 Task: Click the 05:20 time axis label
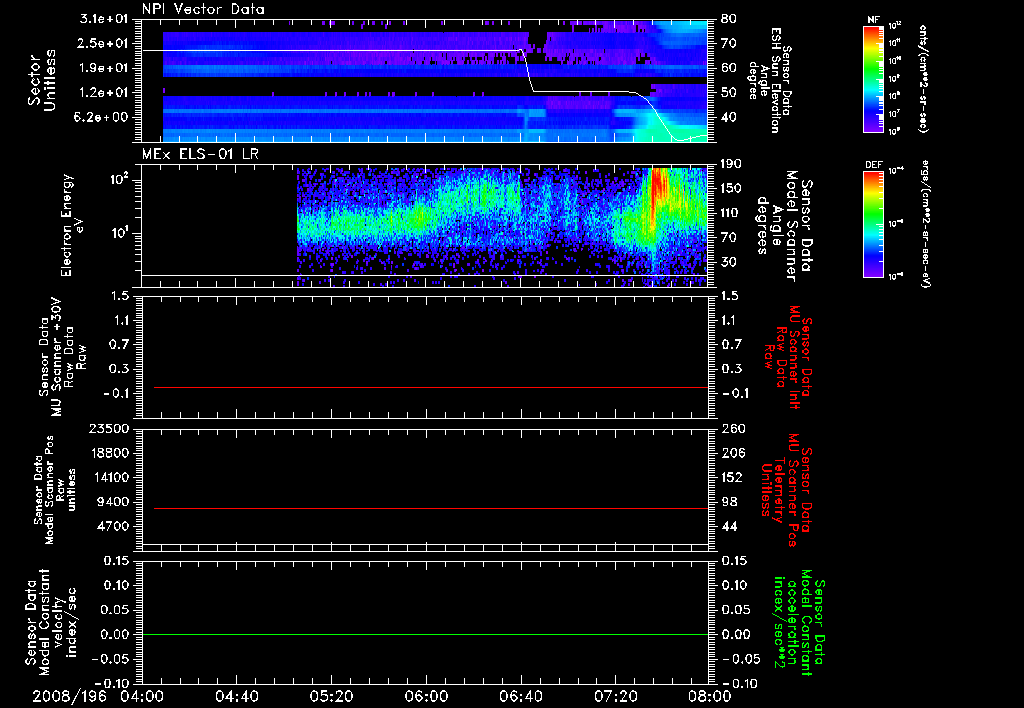330,696
